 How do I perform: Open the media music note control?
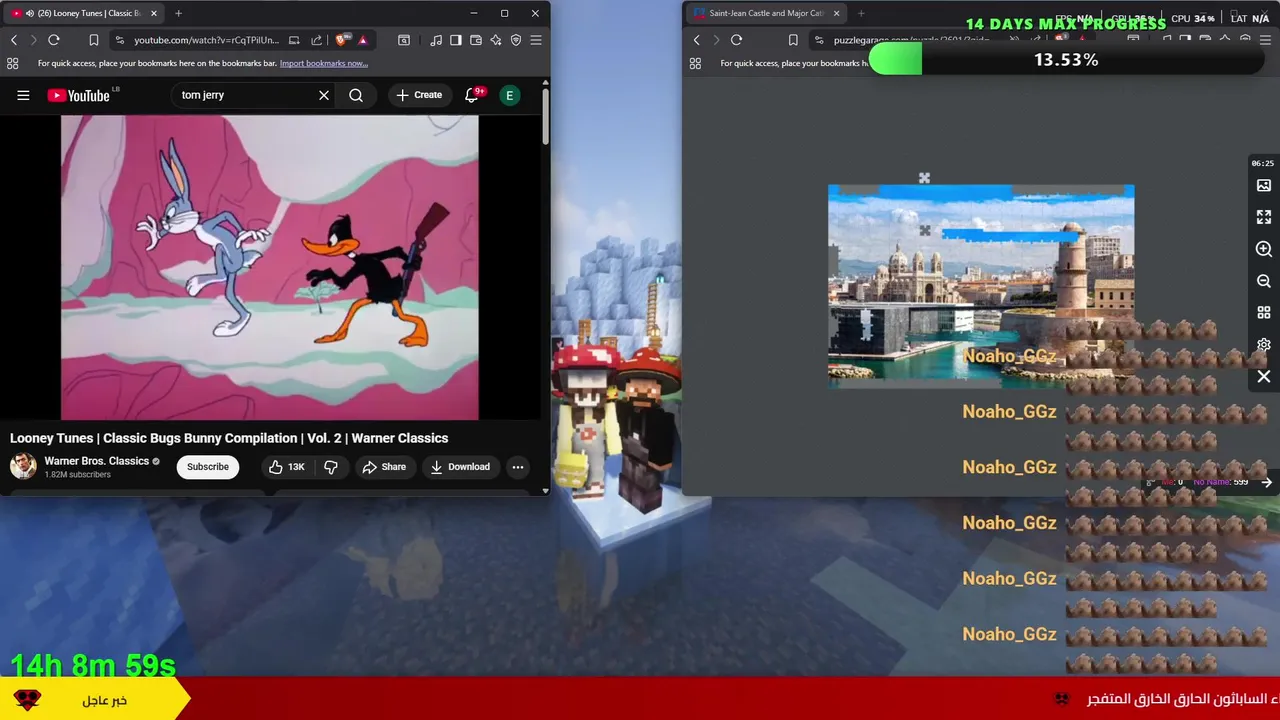click(x=436, y=40)
